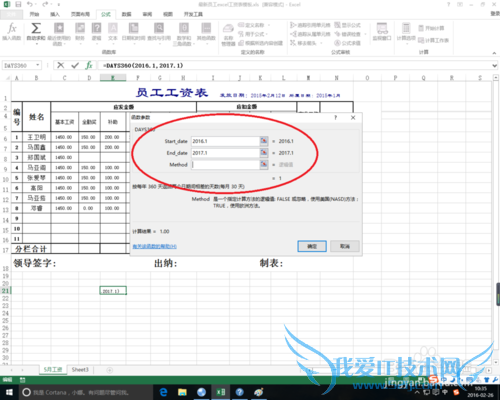Image resolution: width=500 pixels, height=400 pixels.
Task: Click the Redo icon
Action: click(45, 5)
